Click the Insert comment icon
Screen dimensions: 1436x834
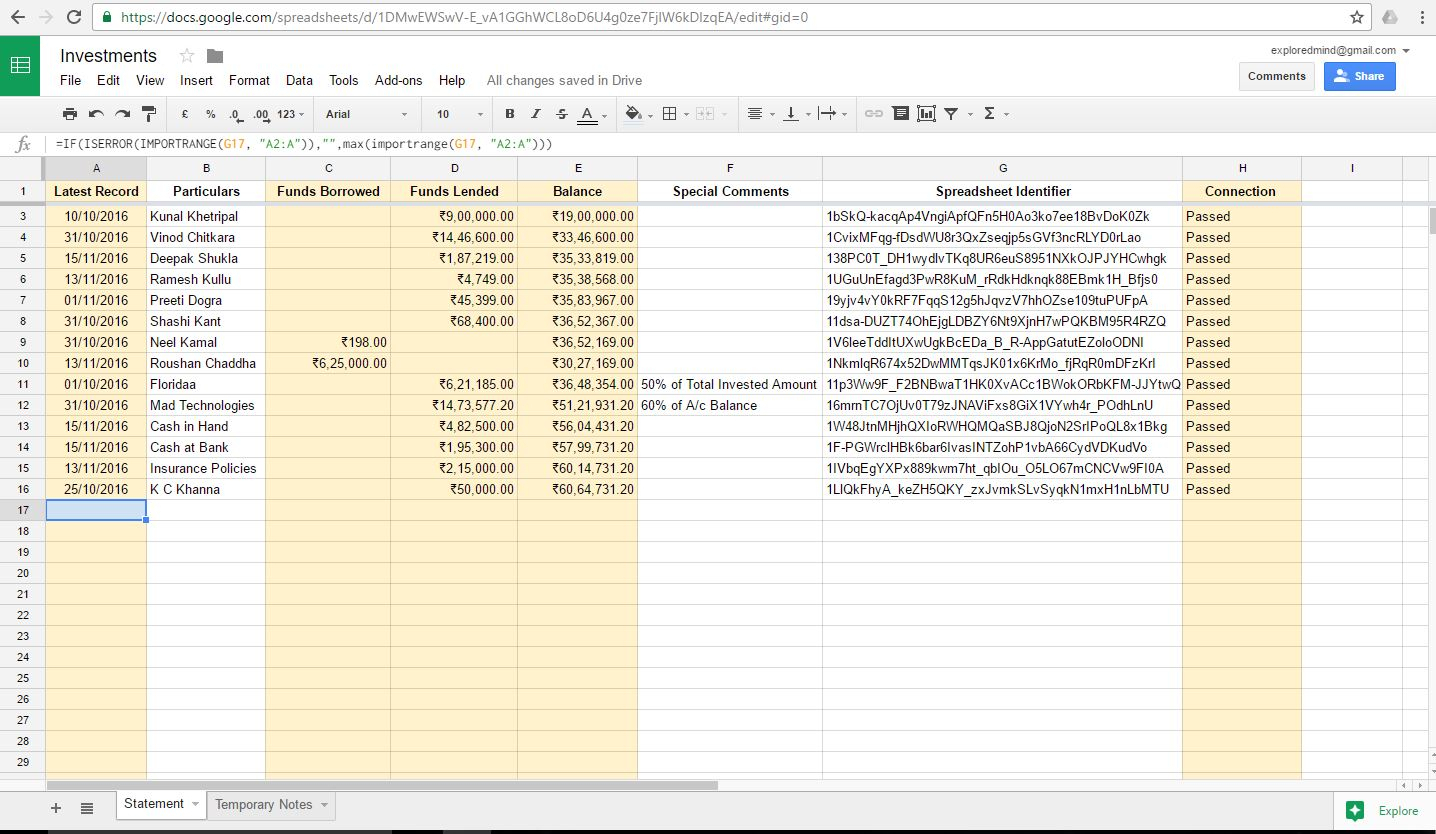pyautogui.click(x=900, y=114)
